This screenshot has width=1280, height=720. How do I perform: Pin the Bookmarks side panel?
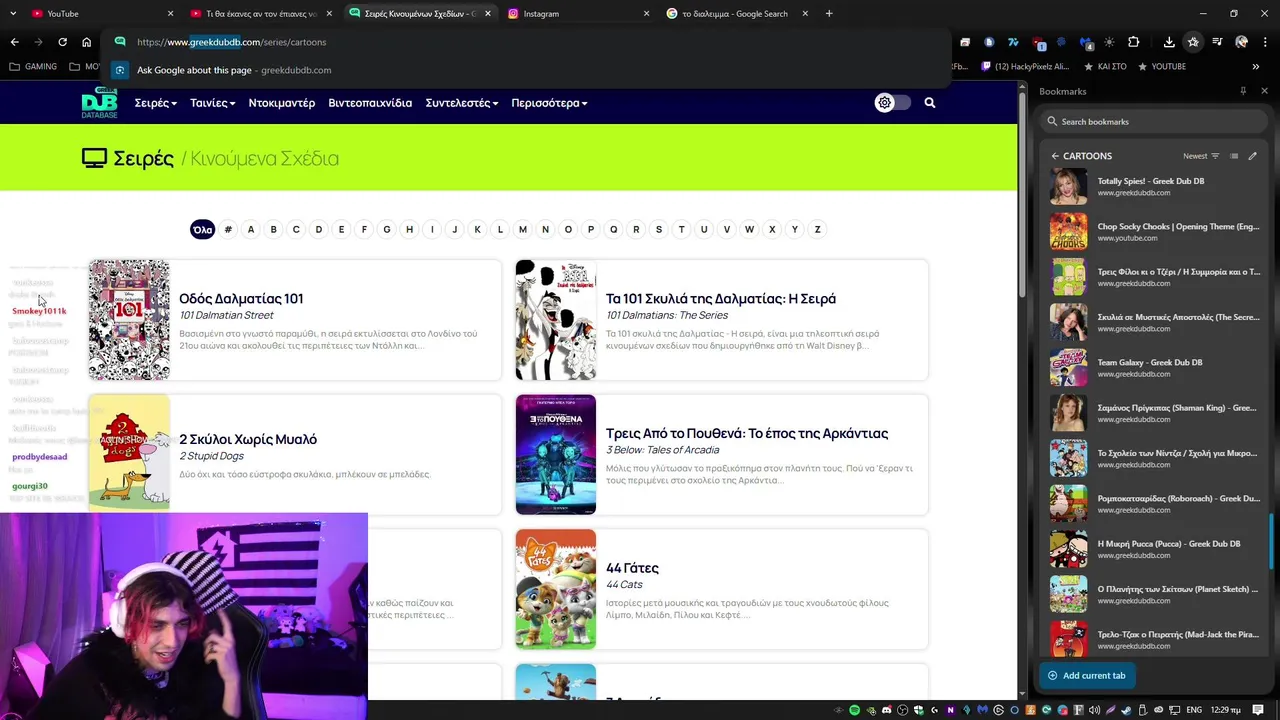1243,91
